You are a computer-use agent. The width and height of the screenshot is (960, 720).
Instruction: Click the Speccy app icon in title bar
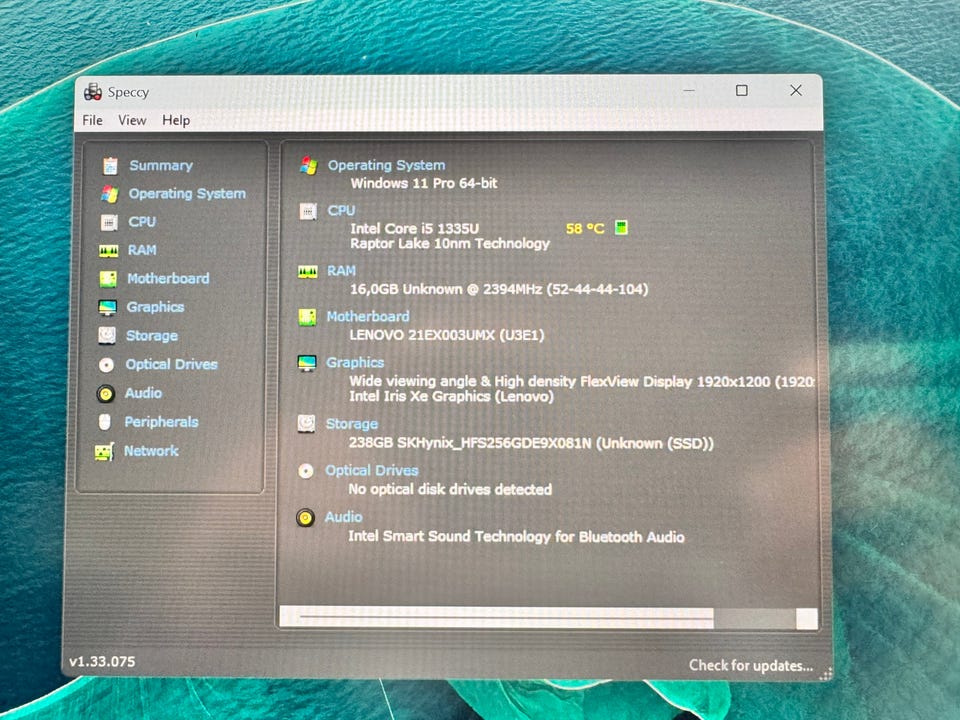(x=93, y=92)
